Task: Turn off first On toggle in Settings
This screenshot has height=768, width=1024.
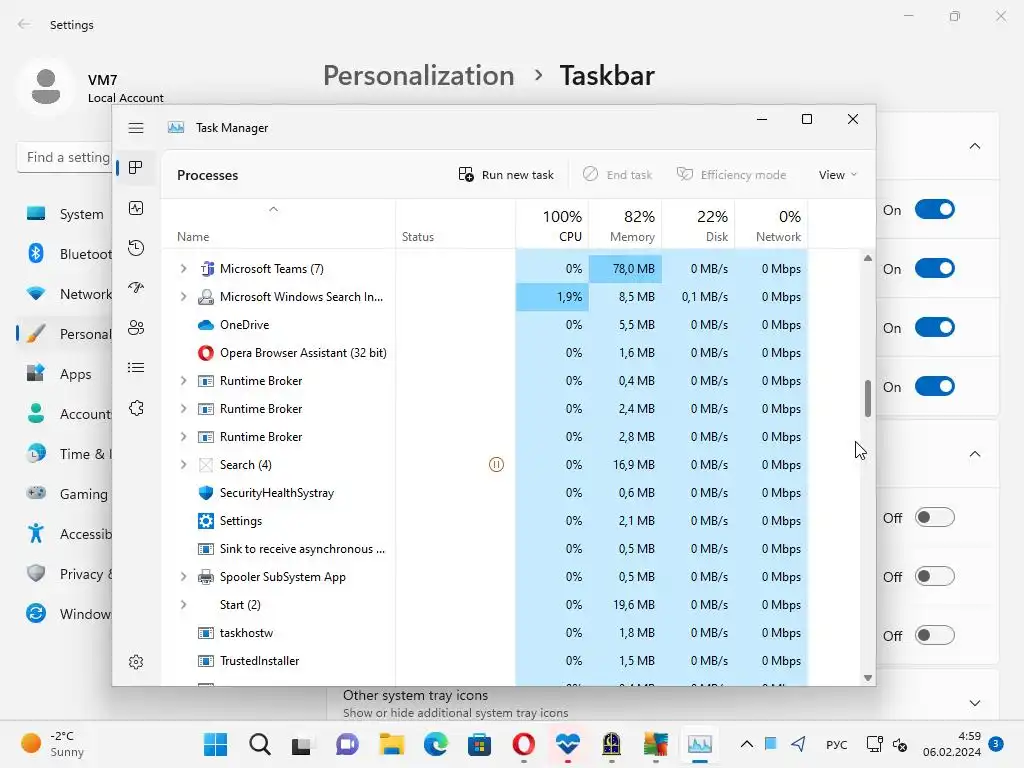Action: 935,210
